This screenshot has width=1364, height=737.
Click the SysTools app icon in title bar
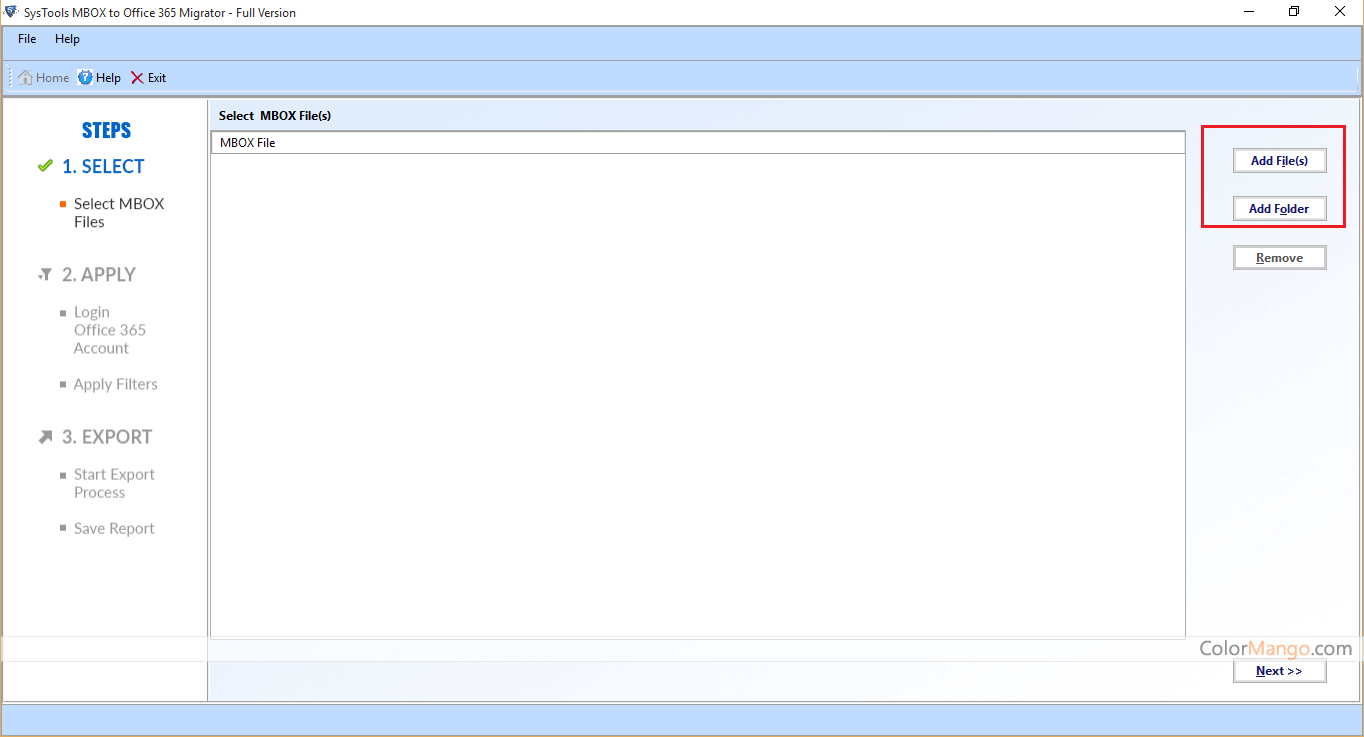(11, 12)
